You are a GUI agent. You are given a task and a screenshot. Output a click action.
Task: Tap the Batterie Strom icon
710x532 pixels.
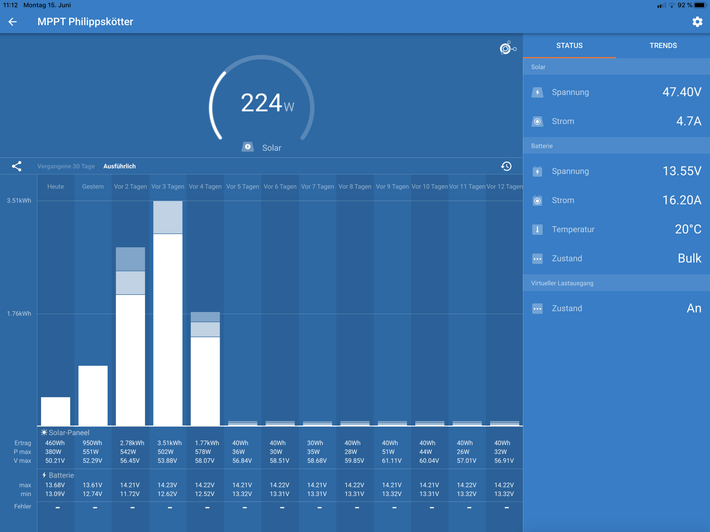537,200
